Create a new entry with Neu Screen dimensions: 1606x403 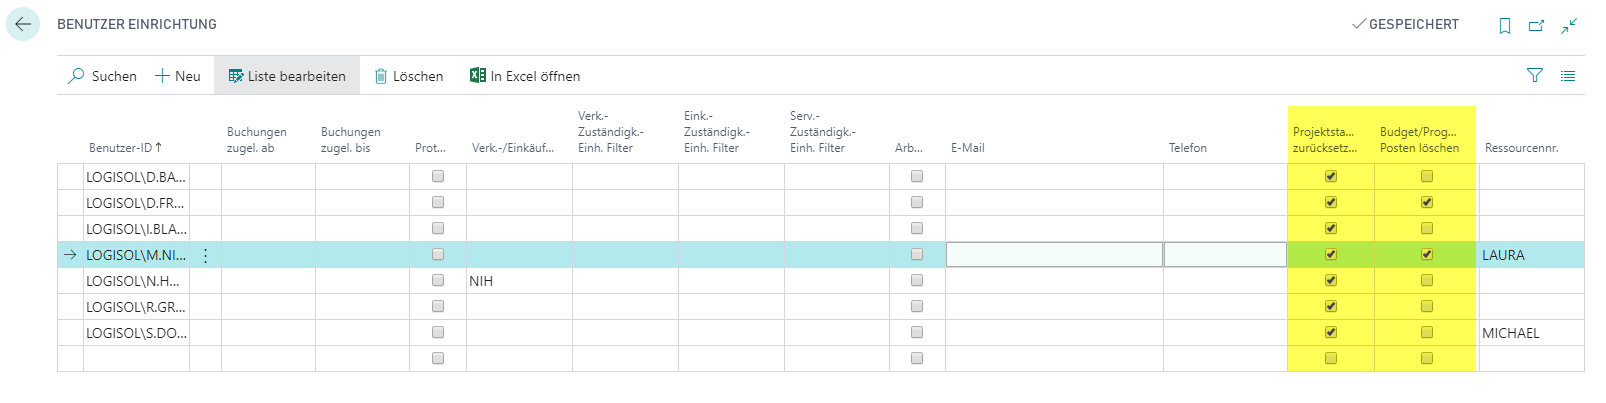pos(178,76)
